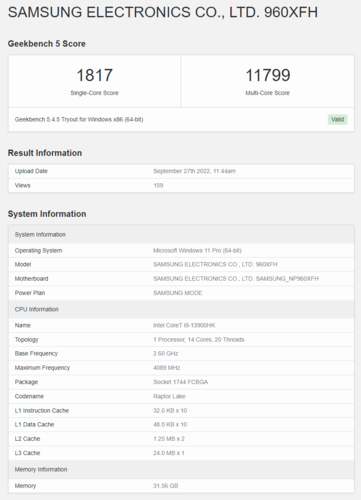Select the L3 Cache label
The image size is (361, 500).
pos(27,453)
